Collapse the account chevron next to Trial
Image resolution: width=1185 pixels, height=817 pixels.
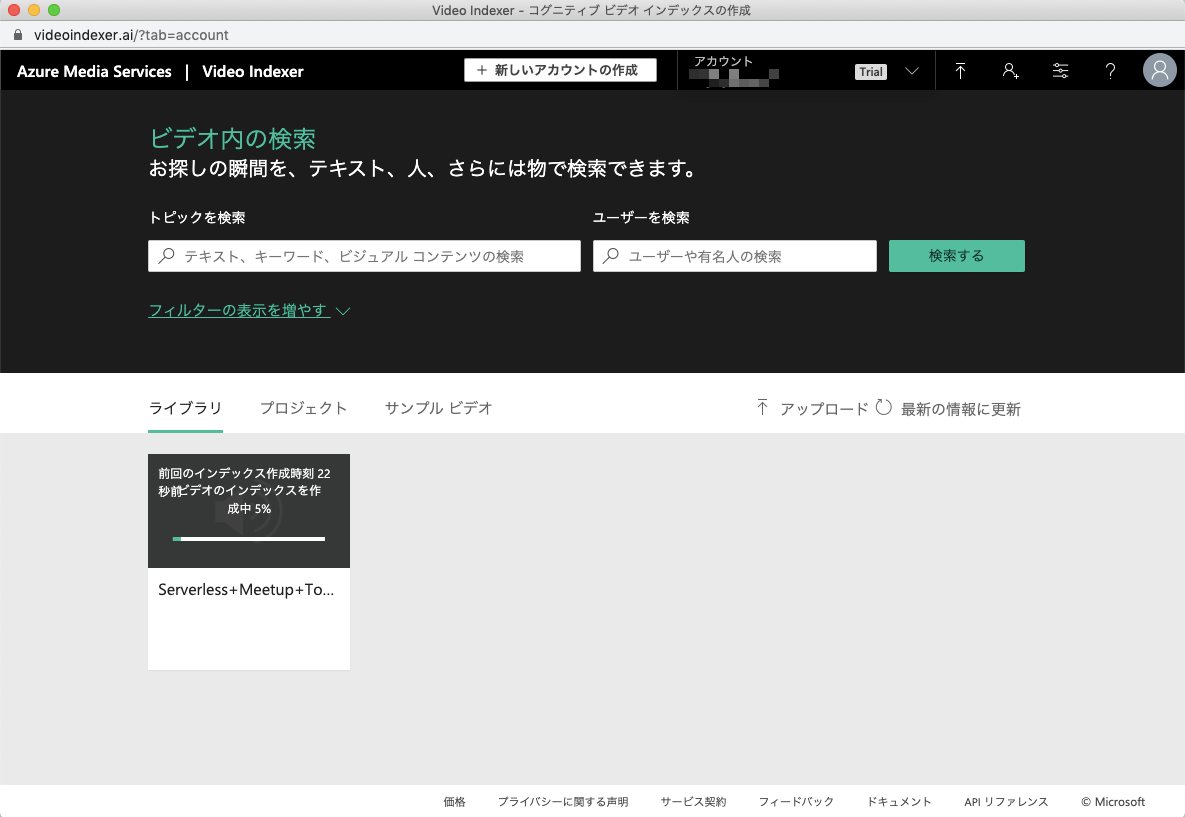coord(911,71)
